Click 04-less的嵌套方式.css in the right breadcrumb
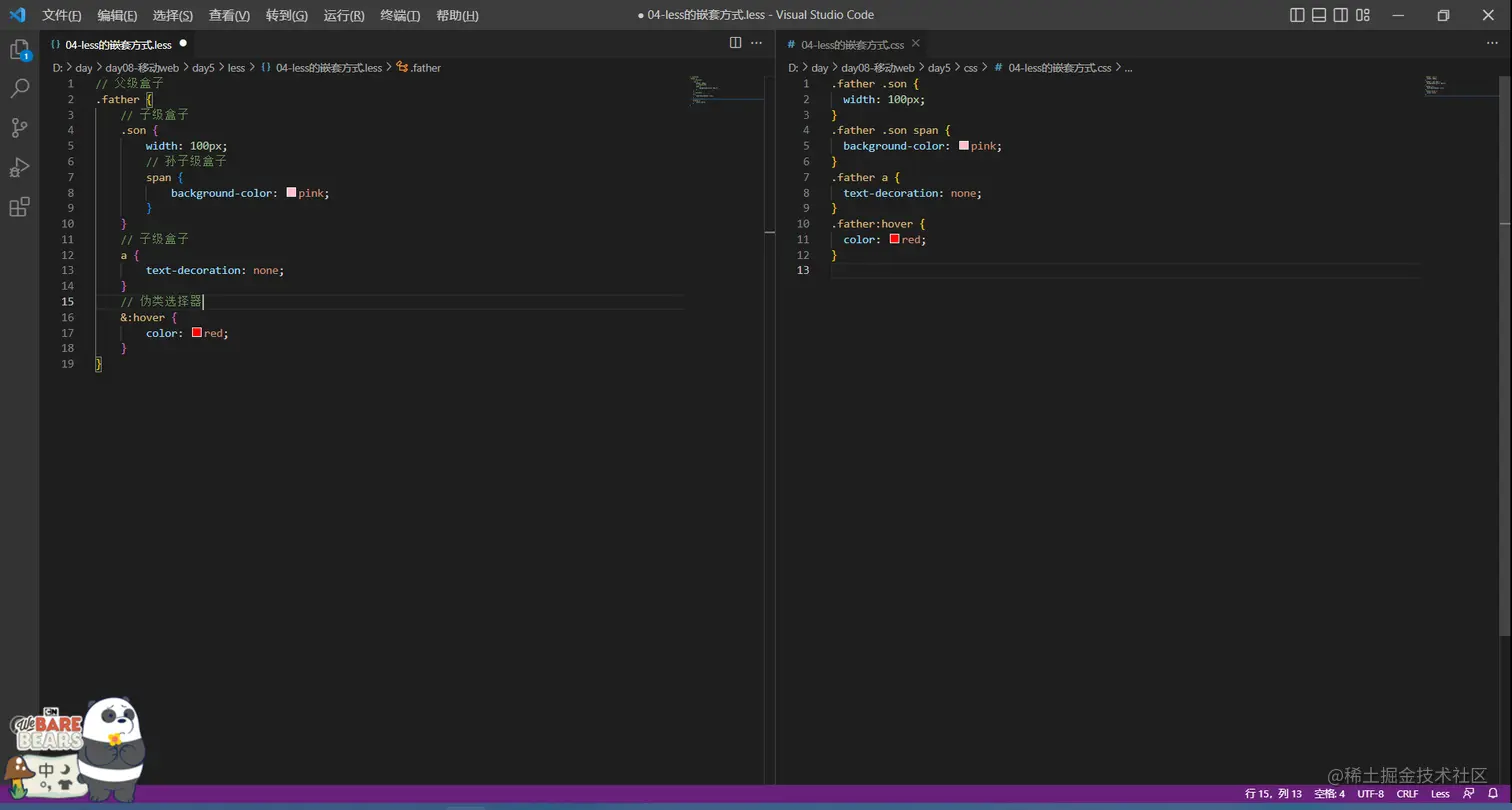 pyautogui.click(x=1060, y=68)
